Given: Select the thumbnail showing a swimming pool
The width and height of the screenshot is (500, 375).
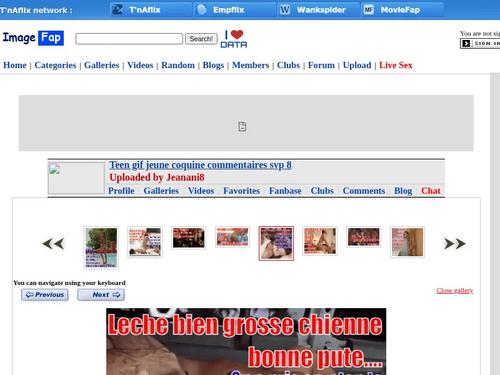Looking at the screenshot, I should tap(101, 248).
